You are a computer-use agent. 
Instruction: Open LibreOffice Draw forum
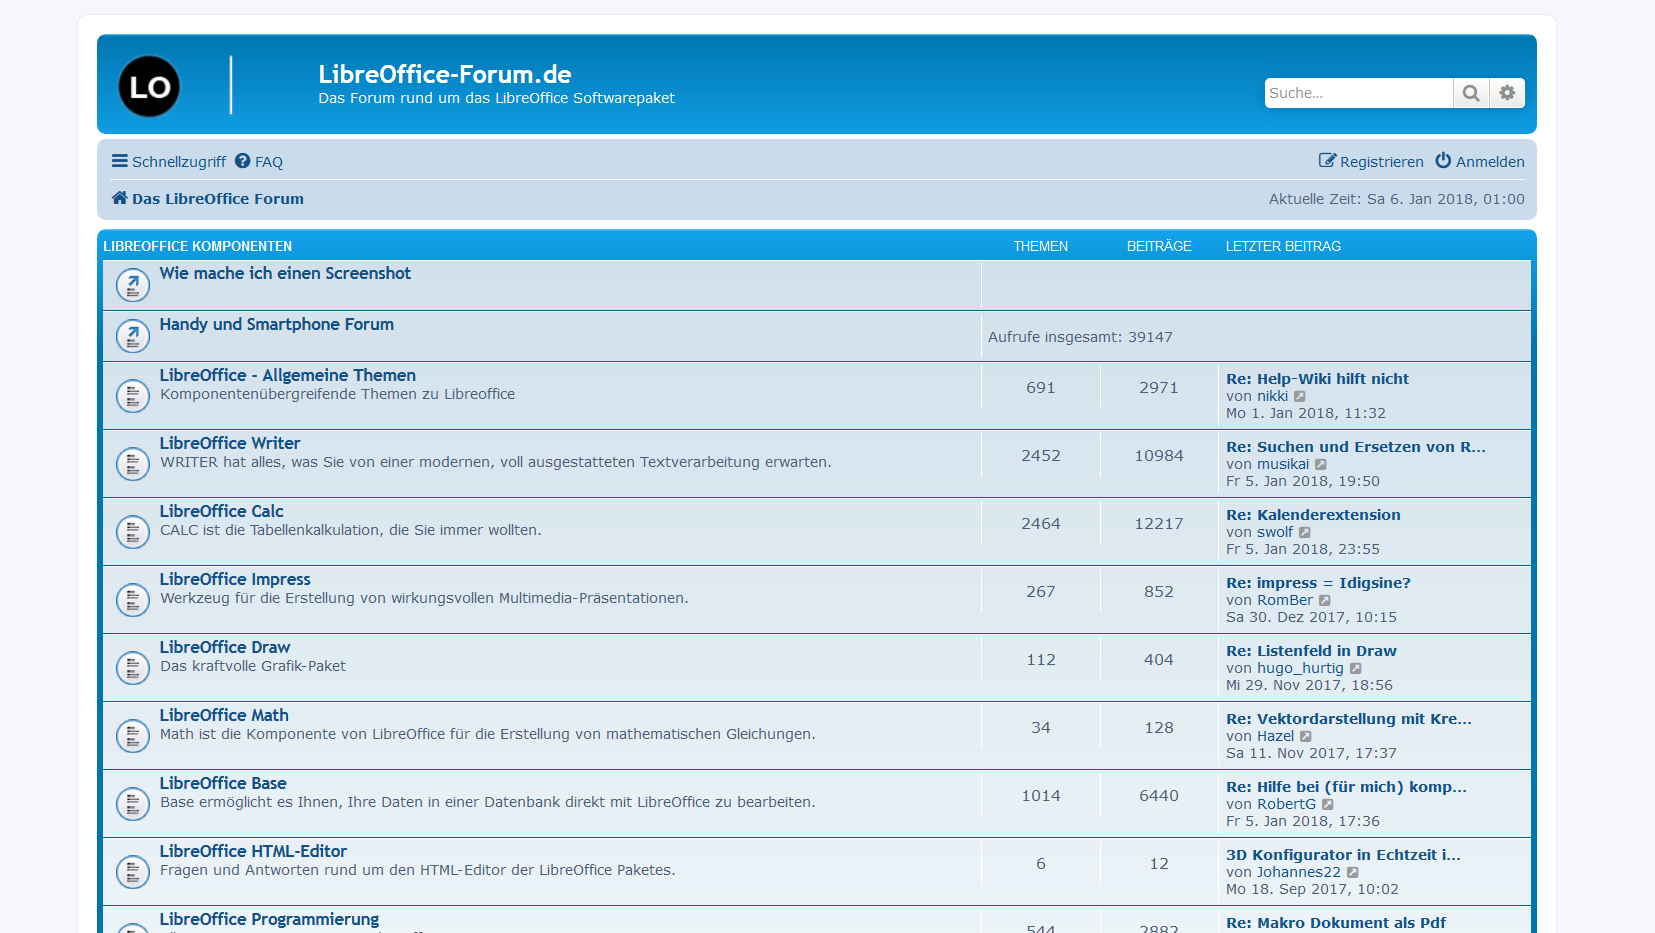tap(225, 647)
